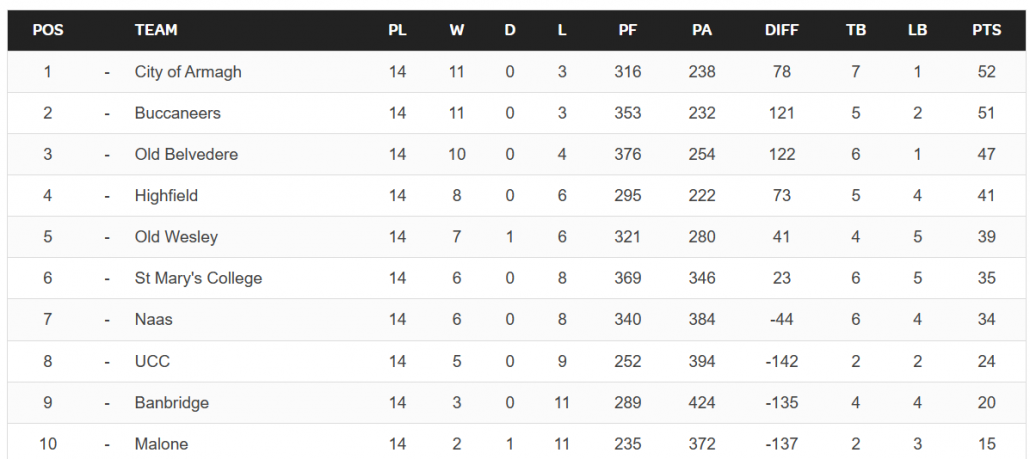Viewport: 1030px width, 459px height.
Task: Select Old Wesley in the table
Action: [176, 237]
